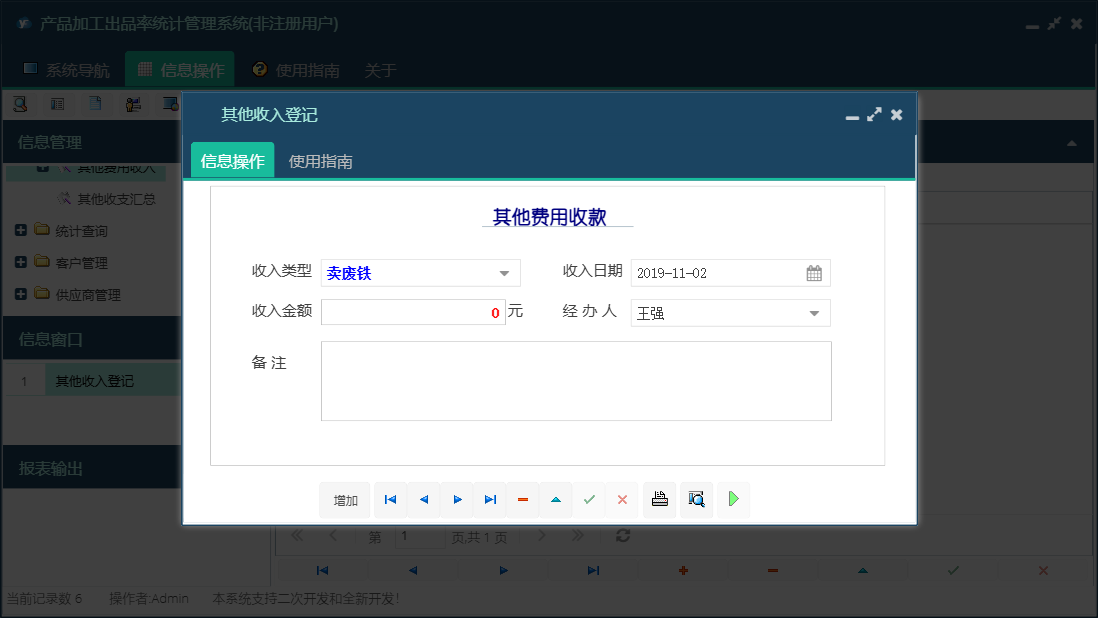This screenshot has width=1098, height=618.
Task: Open the 关于 menu in the top bar
Action: (380, 71)
